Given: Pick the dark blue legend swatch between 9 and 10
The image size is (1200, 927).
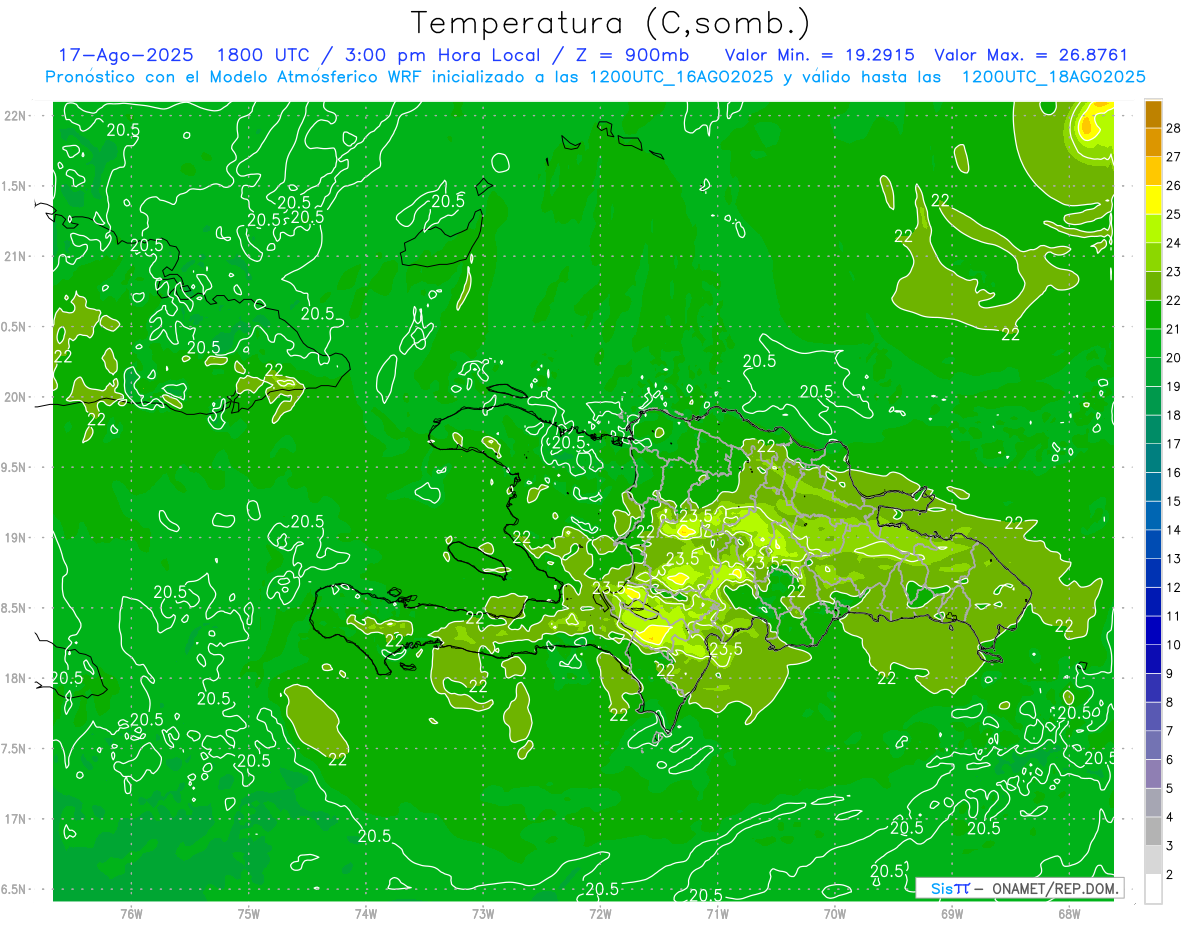Looking at the screenshot, I should pos(1153,659).
